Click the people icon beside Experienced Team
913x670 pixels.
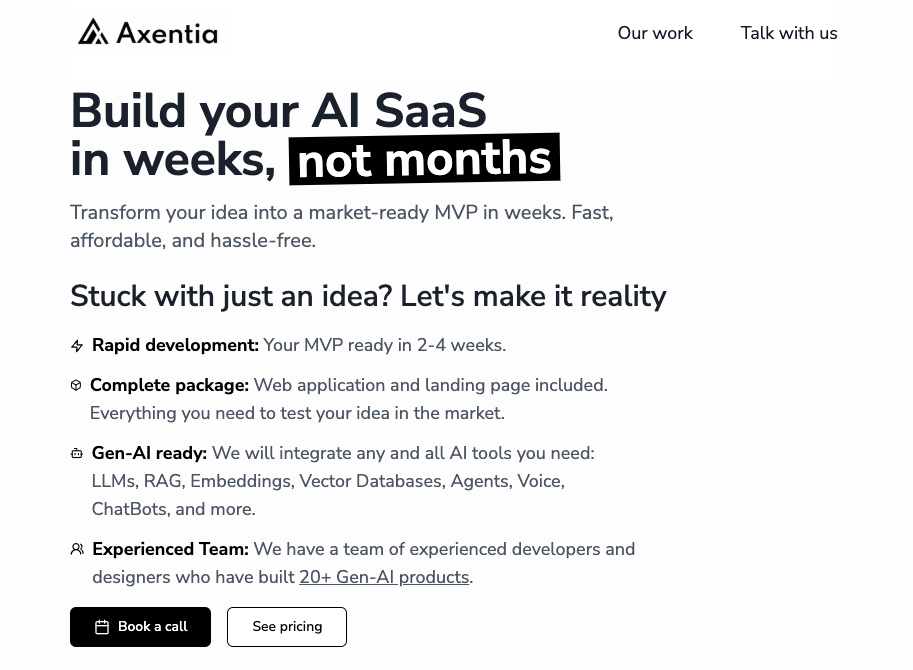pyautogui.click(x=77, y=549)
